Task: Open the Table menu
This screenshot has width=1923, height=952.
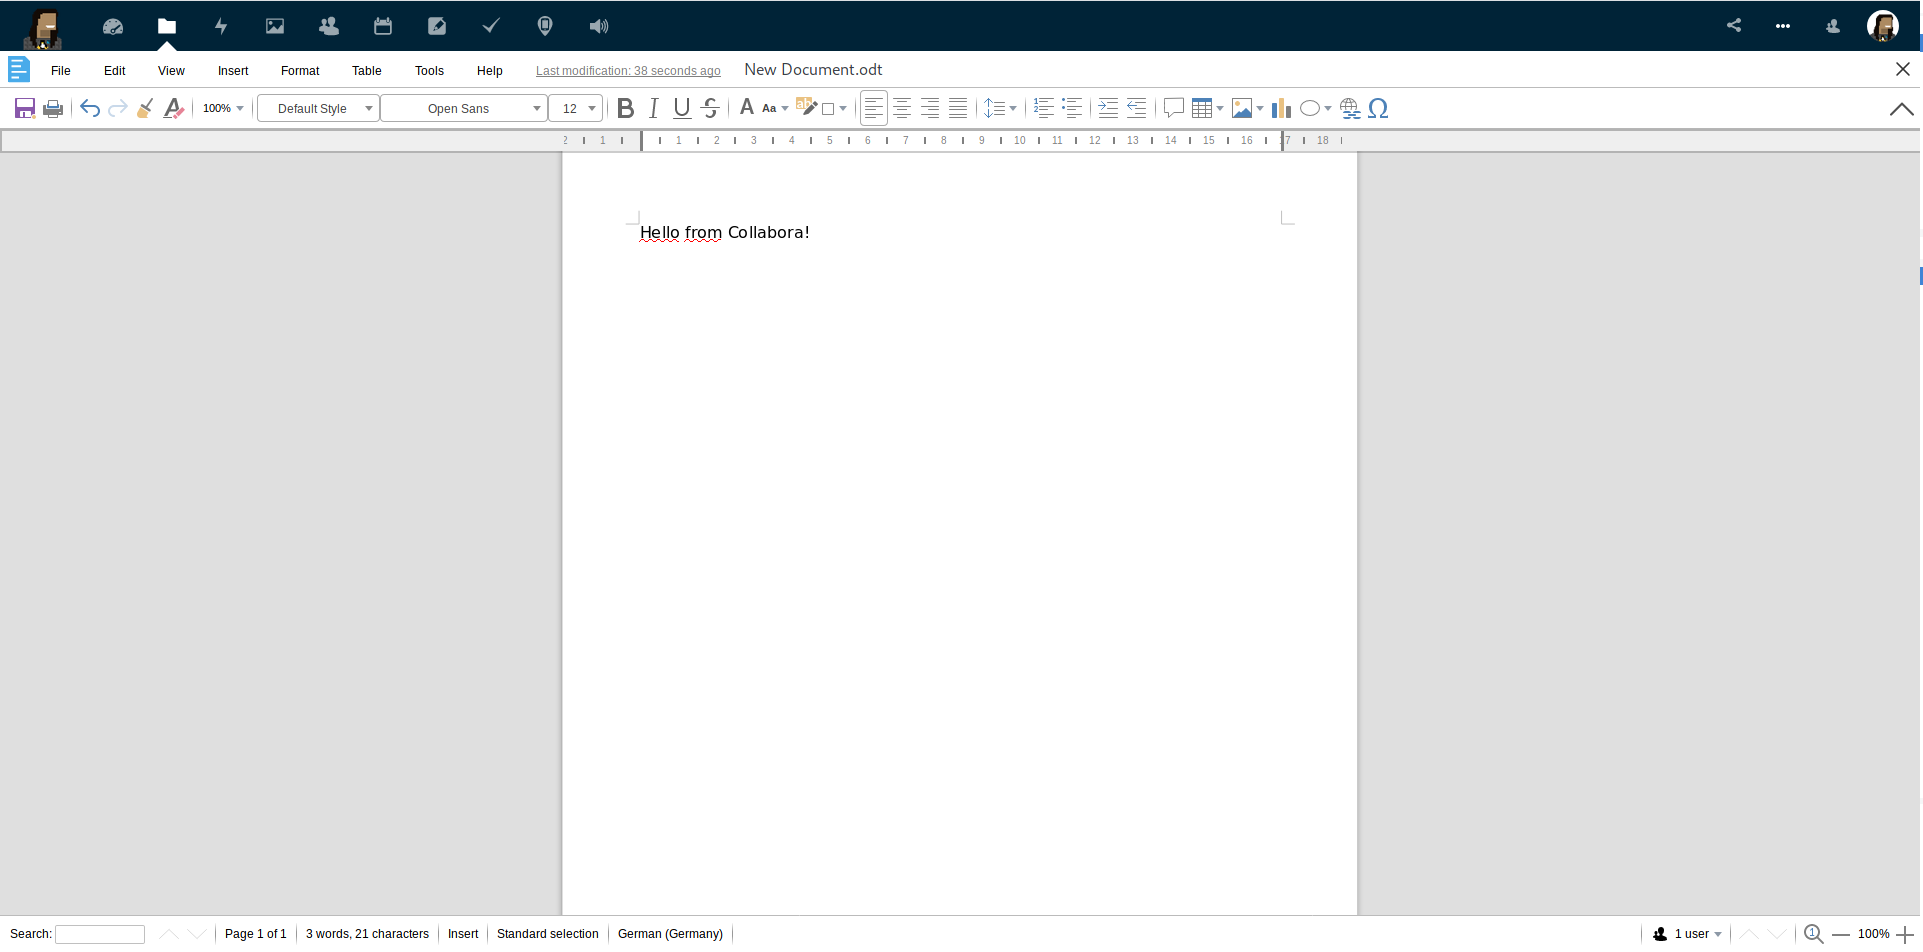Action: tap(367, 70)
